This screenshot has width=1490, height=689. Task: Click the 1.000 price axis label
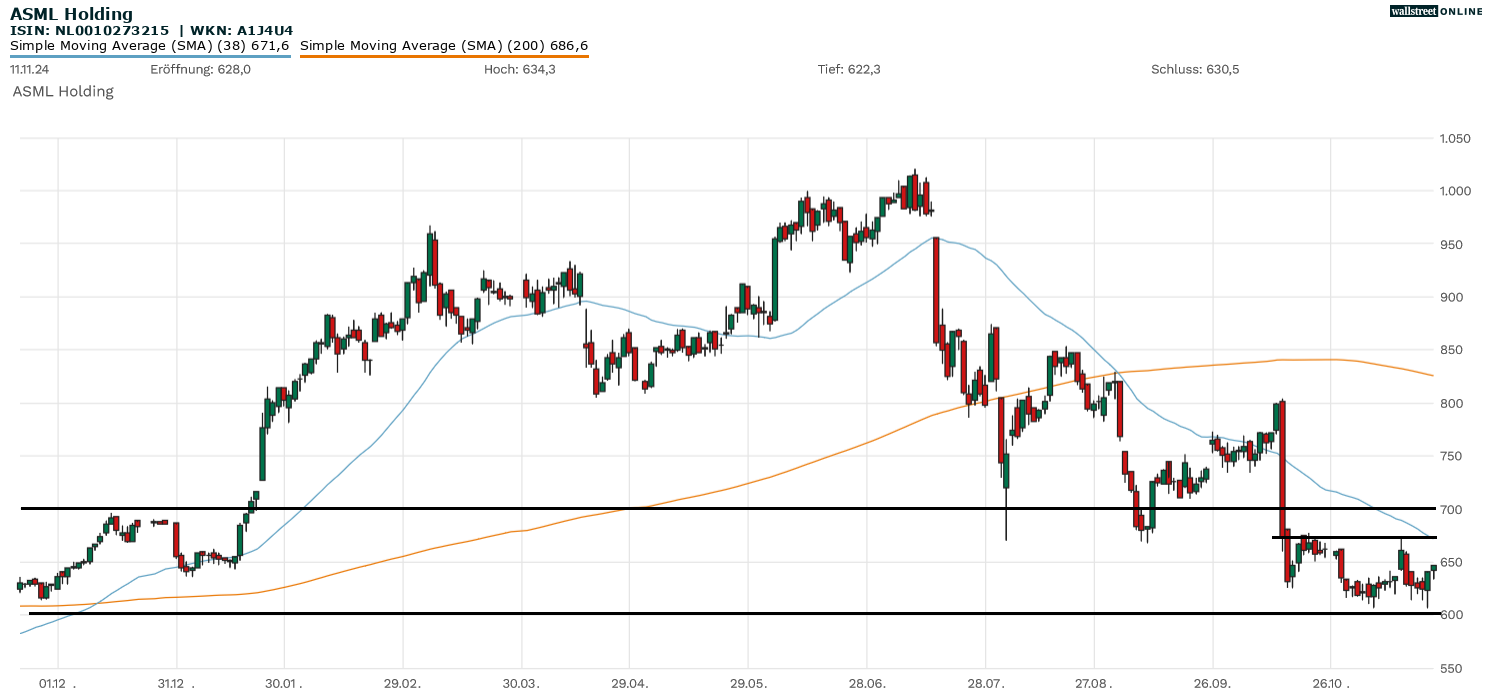[1453, 191]
